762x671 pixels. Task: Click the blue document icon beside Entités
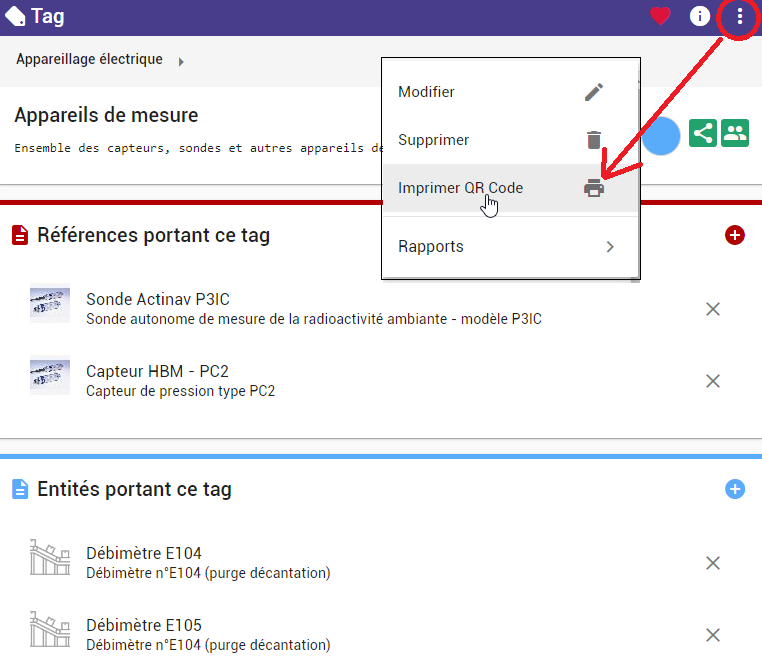(x=20, y=489)
